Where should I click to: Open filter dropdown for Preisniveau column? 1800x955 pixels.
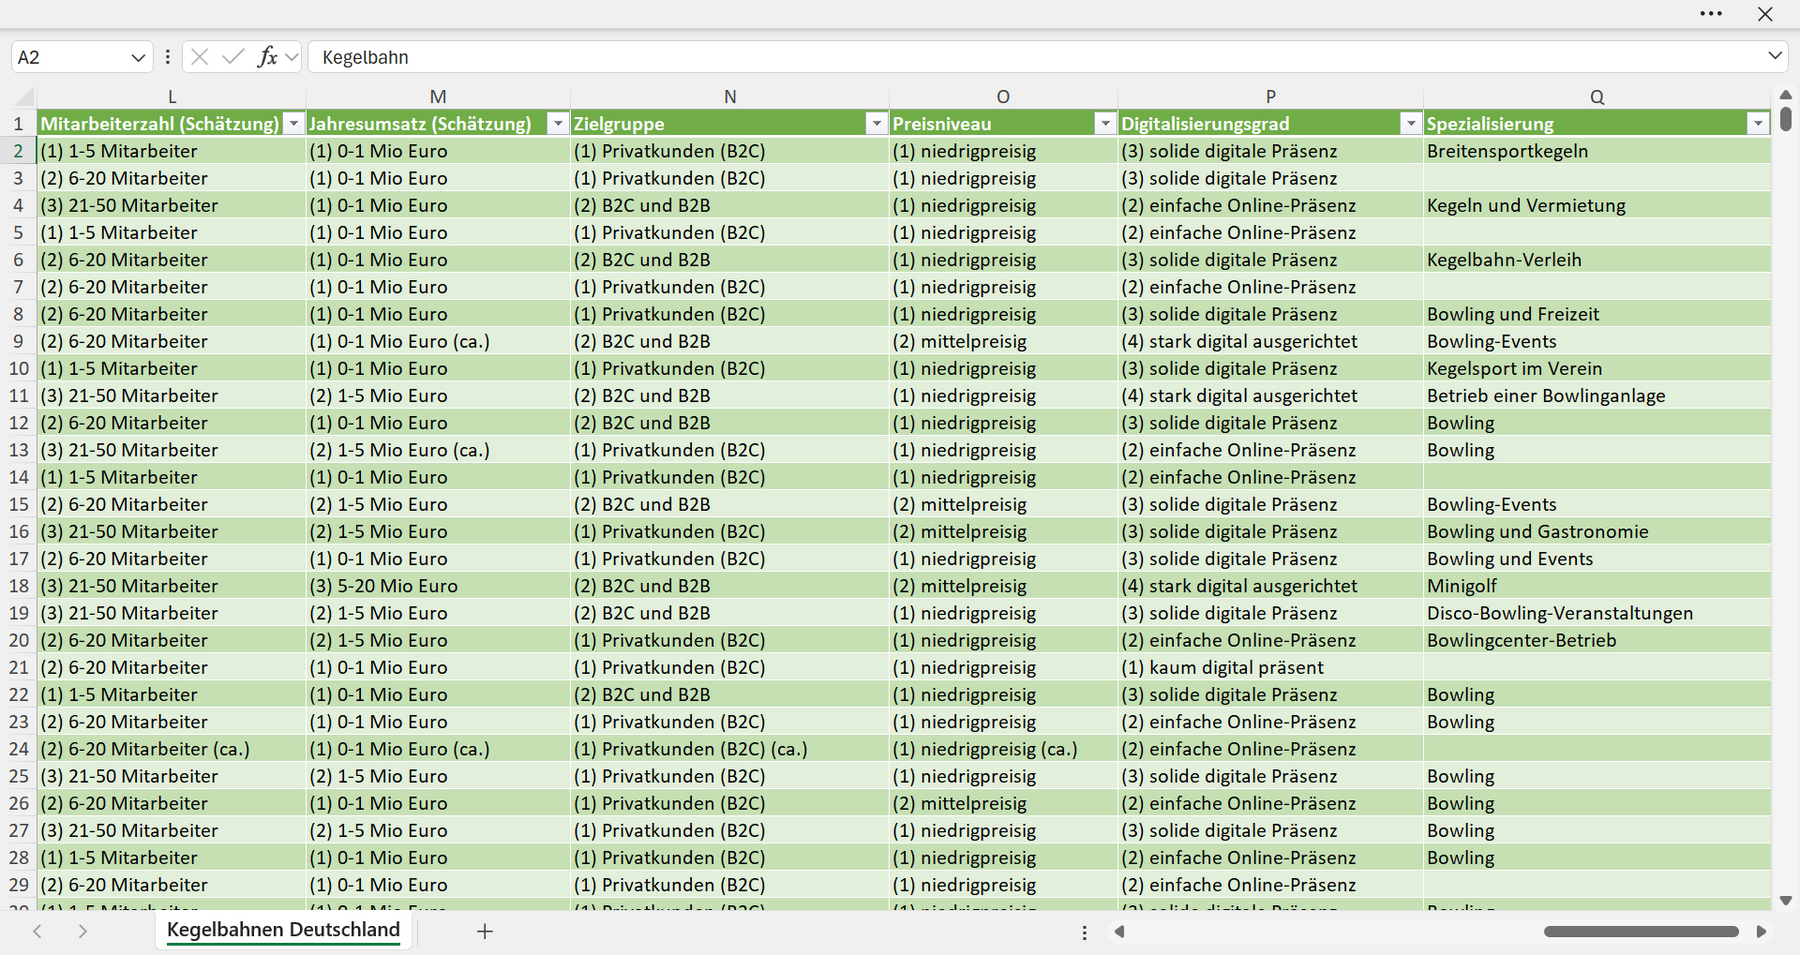pyautogui.click(x=1105, y=124)
